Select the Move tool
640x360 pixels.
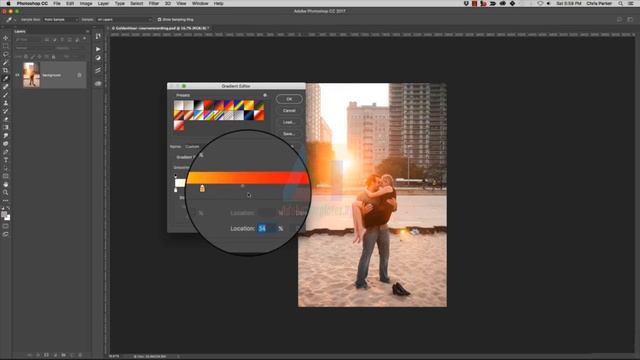click(5, 38)
